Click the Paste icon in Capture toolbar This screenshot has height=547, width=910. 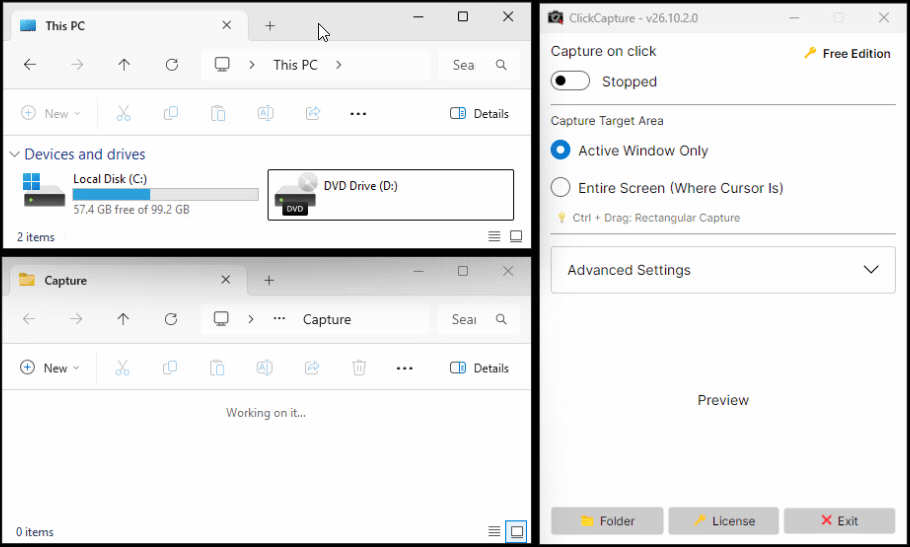217,368
